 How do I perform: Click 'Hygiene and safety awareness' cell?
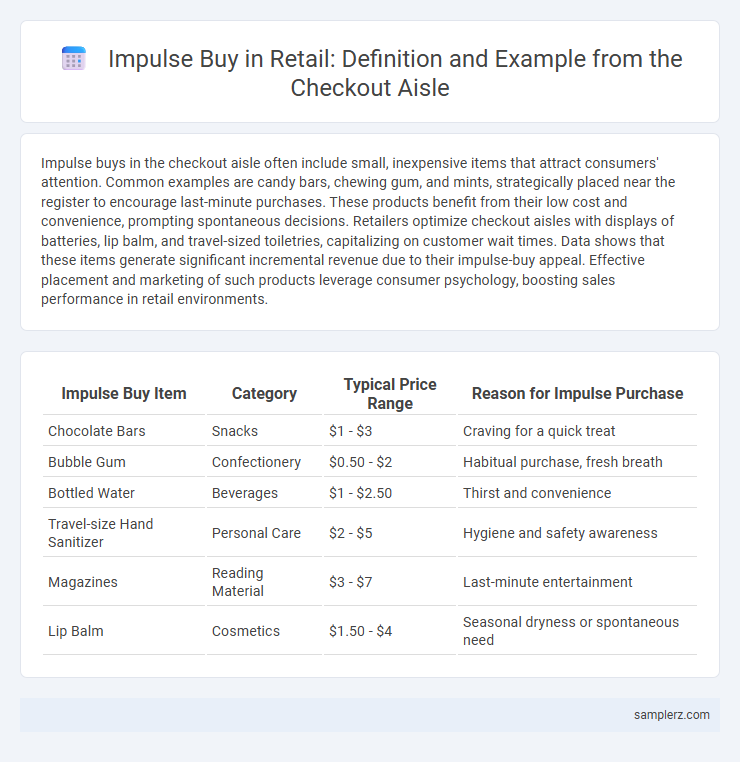coord(577,533)
